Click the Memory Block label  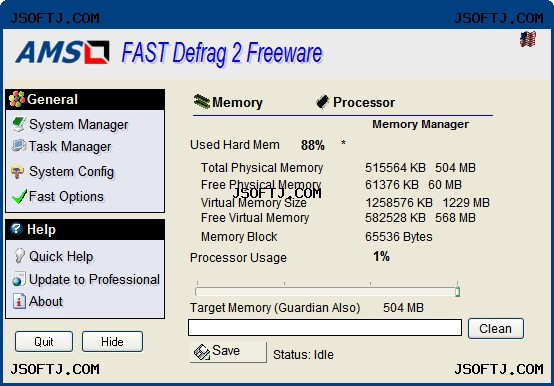(239, 237)
